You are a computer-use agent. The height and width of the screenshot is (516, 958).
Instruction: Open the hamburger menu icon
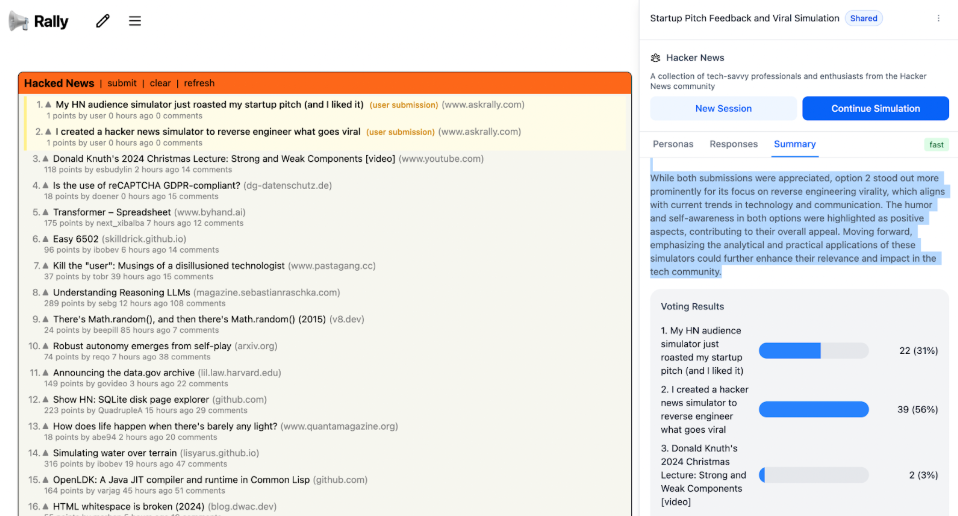coord(135,21)
